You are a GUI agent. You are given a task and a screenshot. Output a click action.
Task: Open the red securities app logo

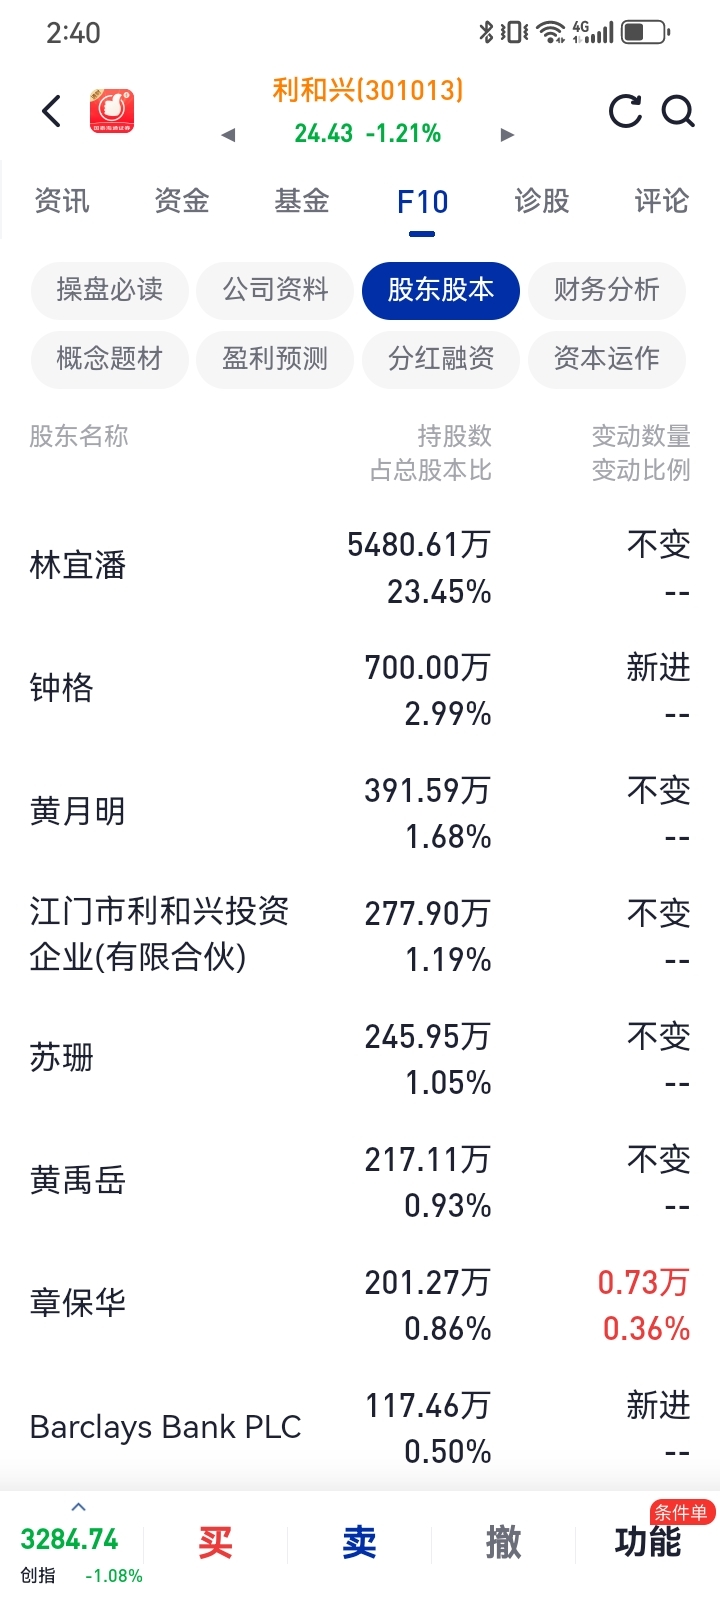point(112,111)
